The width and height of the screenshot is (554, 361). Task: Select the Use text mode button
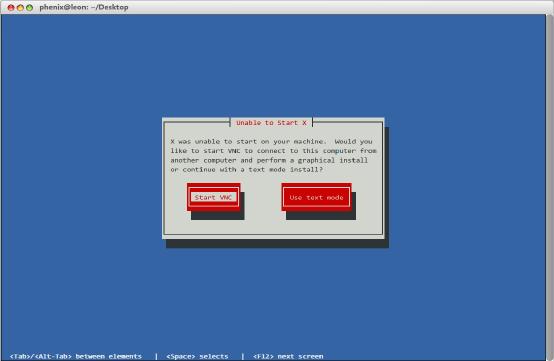[x=316, y=197]
